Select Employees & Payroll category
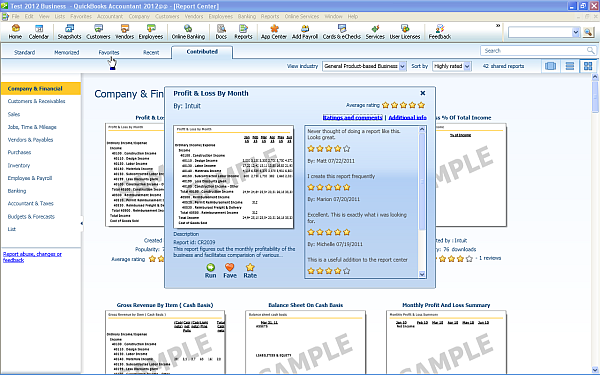 point(30,178)
